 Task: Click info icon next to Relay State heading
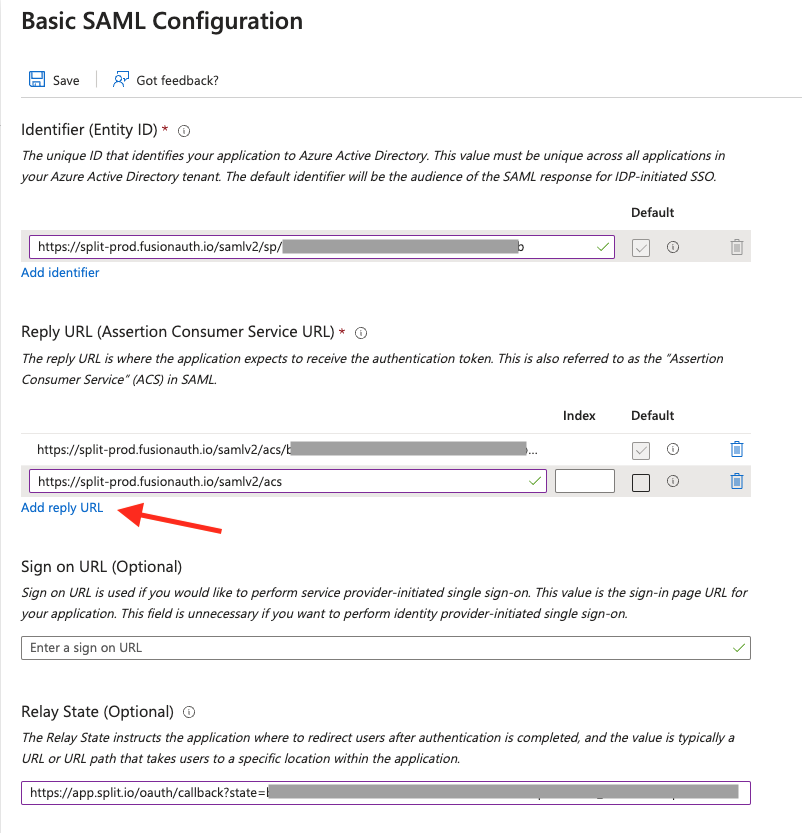tap(189, 713)
